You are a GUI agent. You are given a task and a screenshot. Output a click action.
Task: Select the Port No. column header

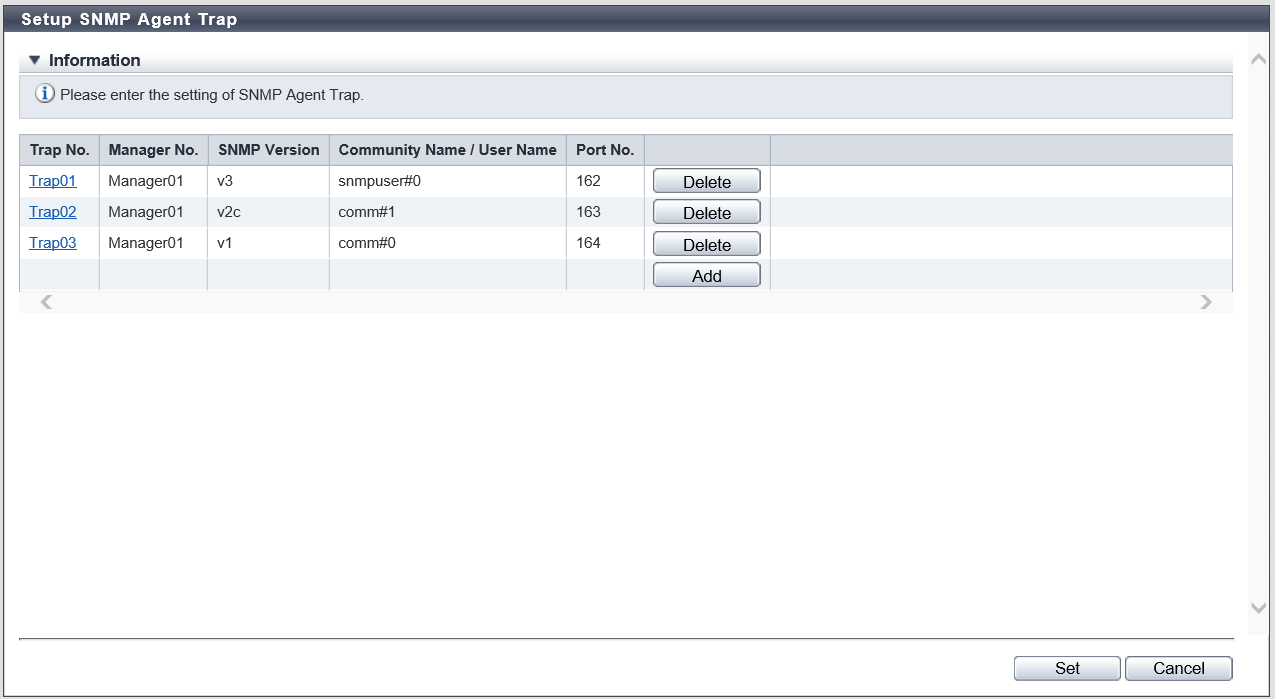pyautogui.click(x=605, y=150)
